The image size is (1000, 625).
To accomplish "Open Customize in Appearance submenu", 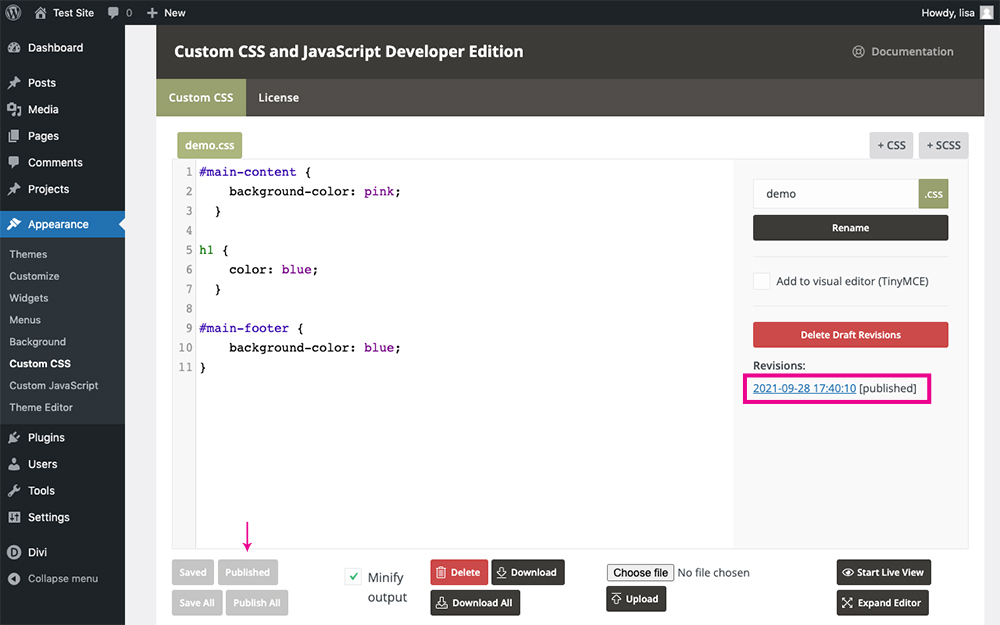I will point(34,276).
